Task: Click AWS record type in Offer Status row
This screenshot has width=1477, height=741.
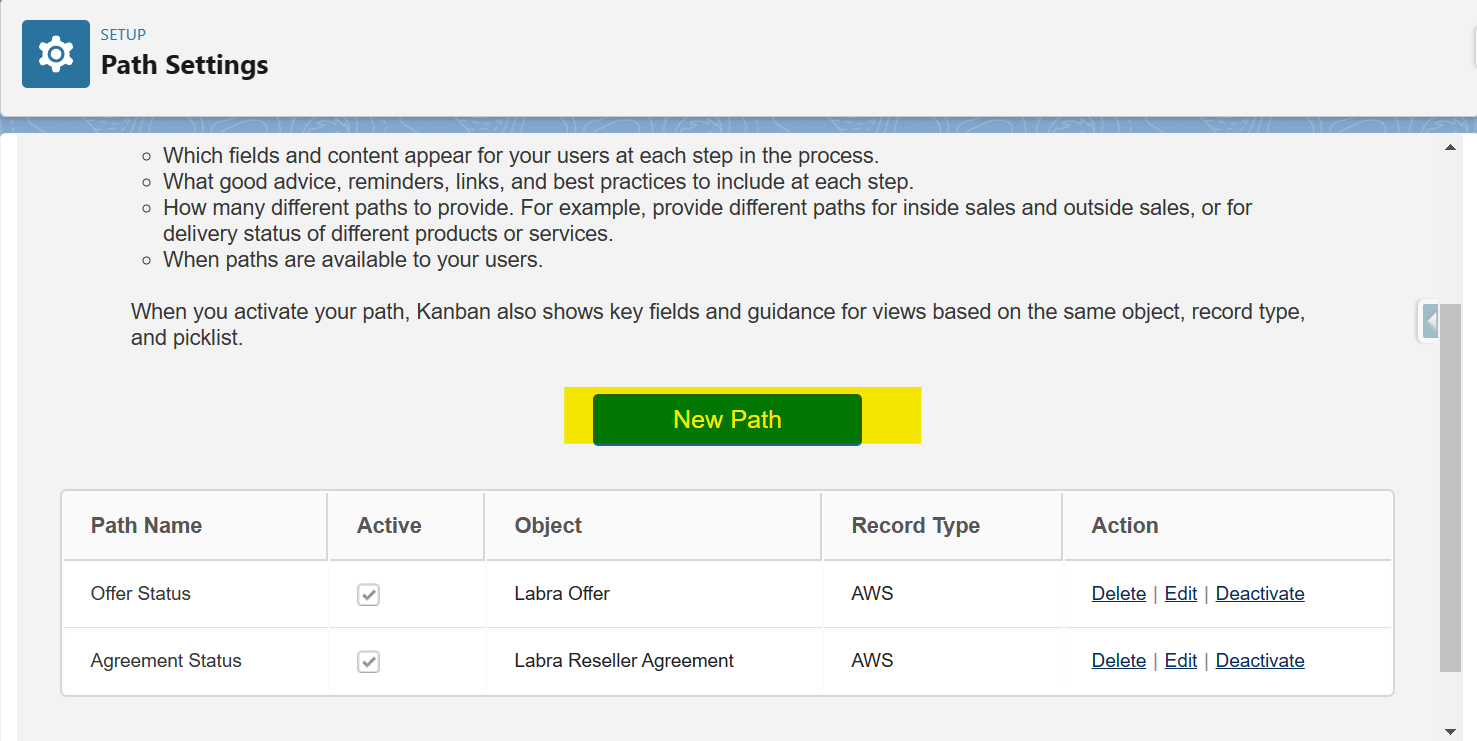Action: (x=873, y=593)
